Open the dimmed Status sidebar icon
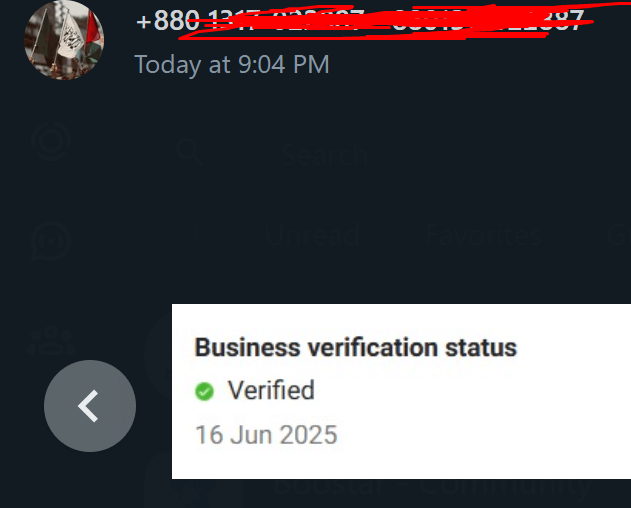Screen dimensions: 631x508 (x=51, y=142)
